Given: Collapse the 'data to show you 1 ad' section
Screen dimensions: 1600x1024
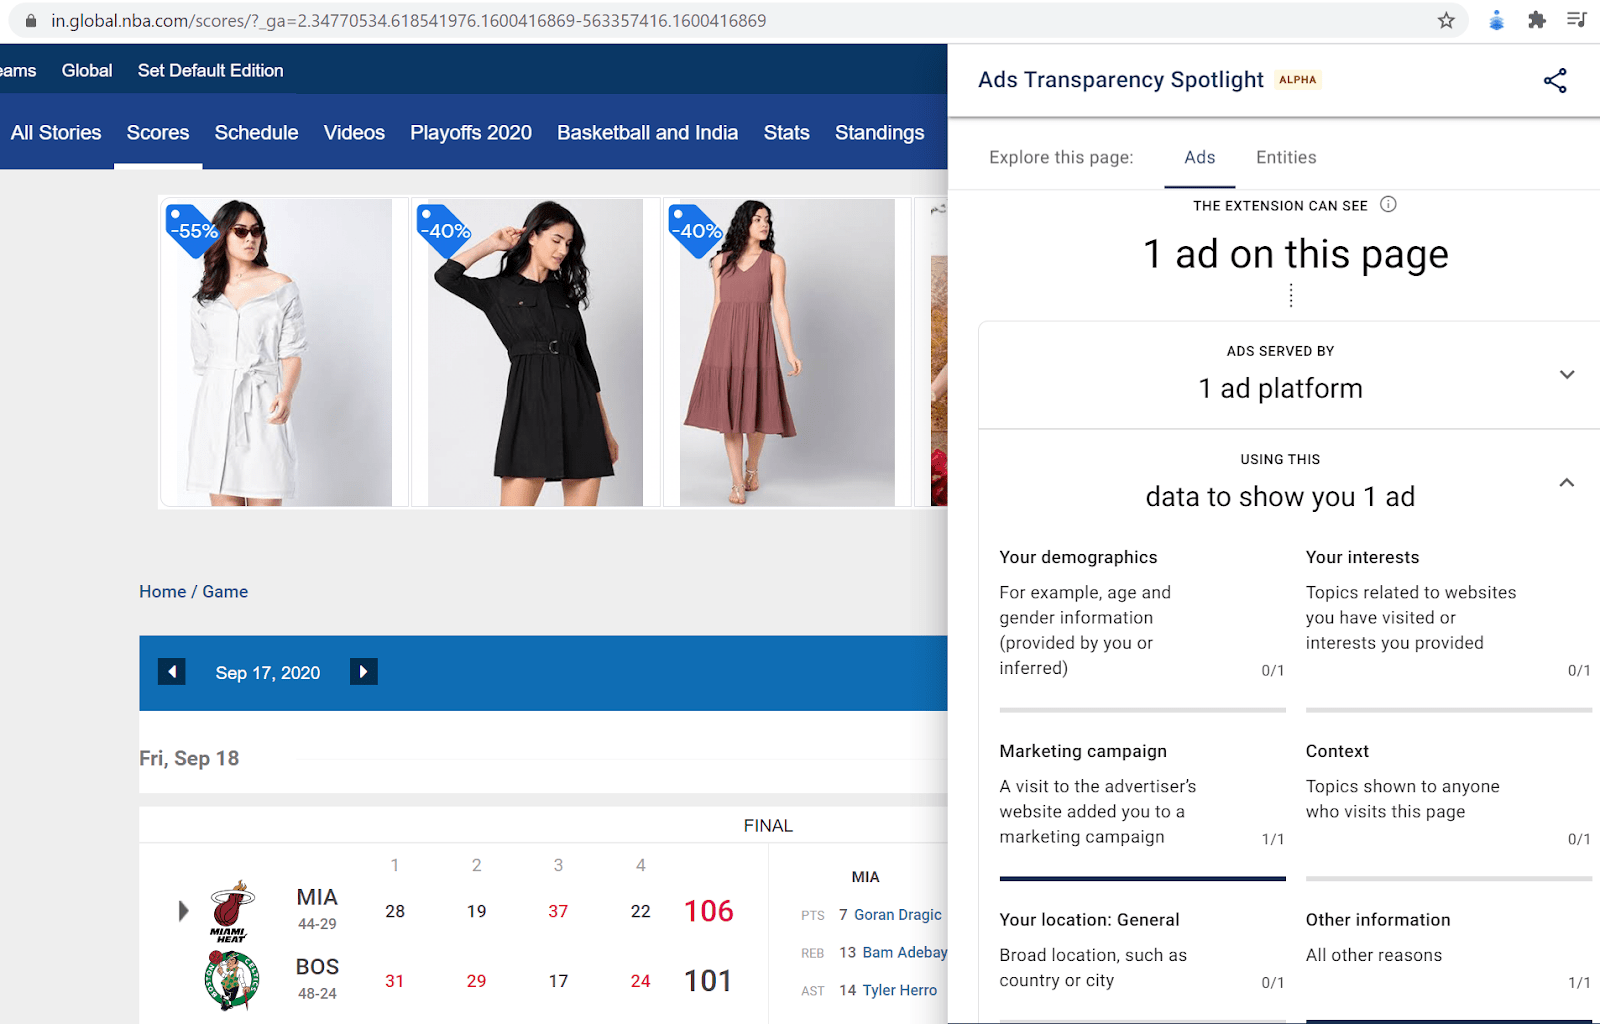Looking at the screenshot, I should (x=1566, y=482).
